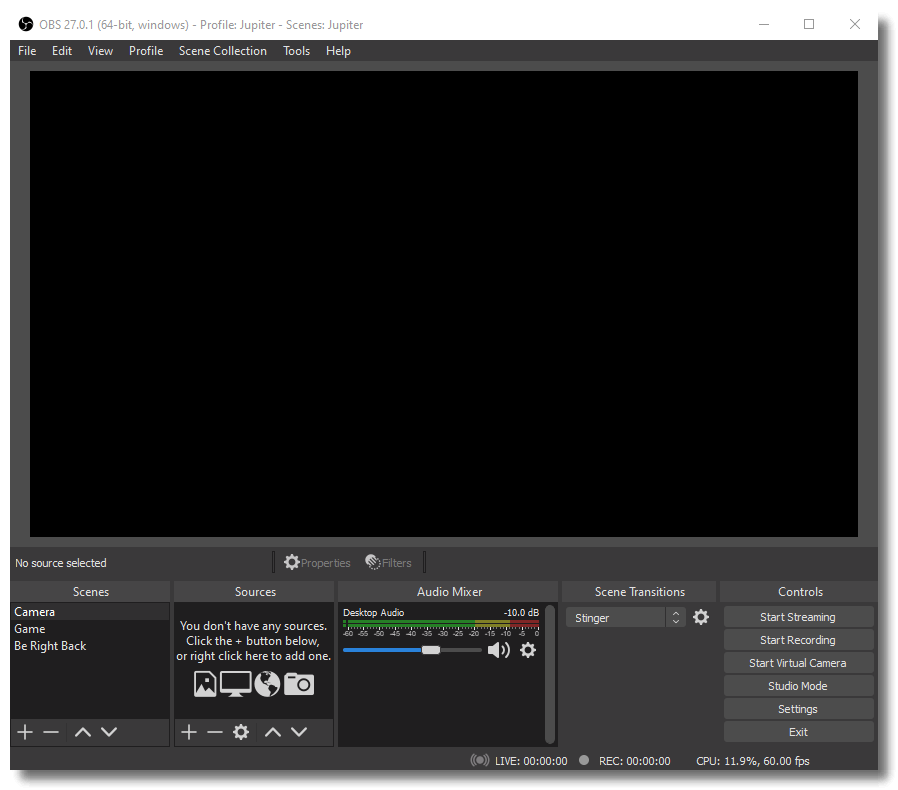Remove selected scene with minus icon
The width and height of the screenshot is (898, 790).
pos(51,732)
